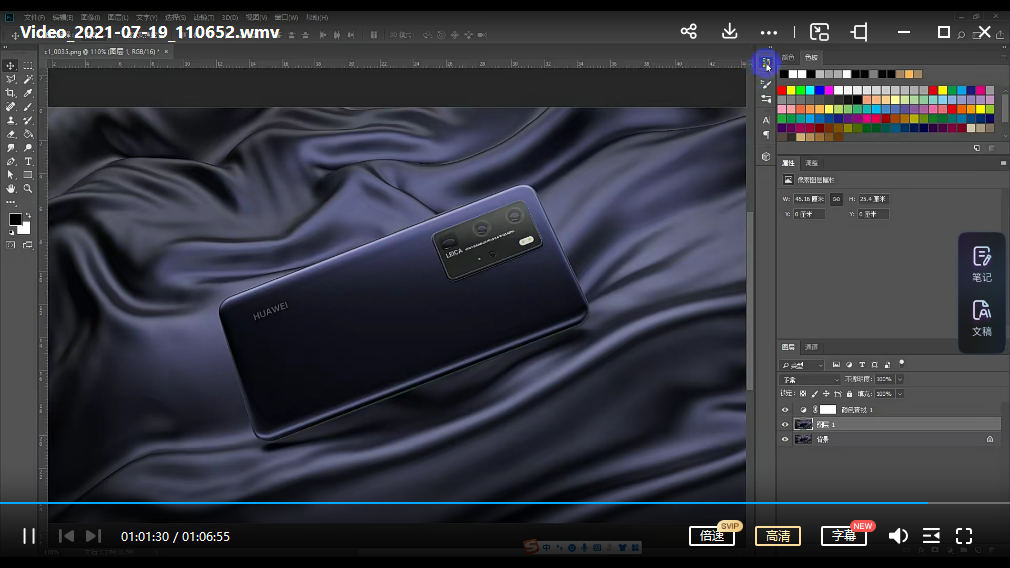1010x568 pixels.
Task: Select the Zoom magnifier tool
Action: coord(28,189)
